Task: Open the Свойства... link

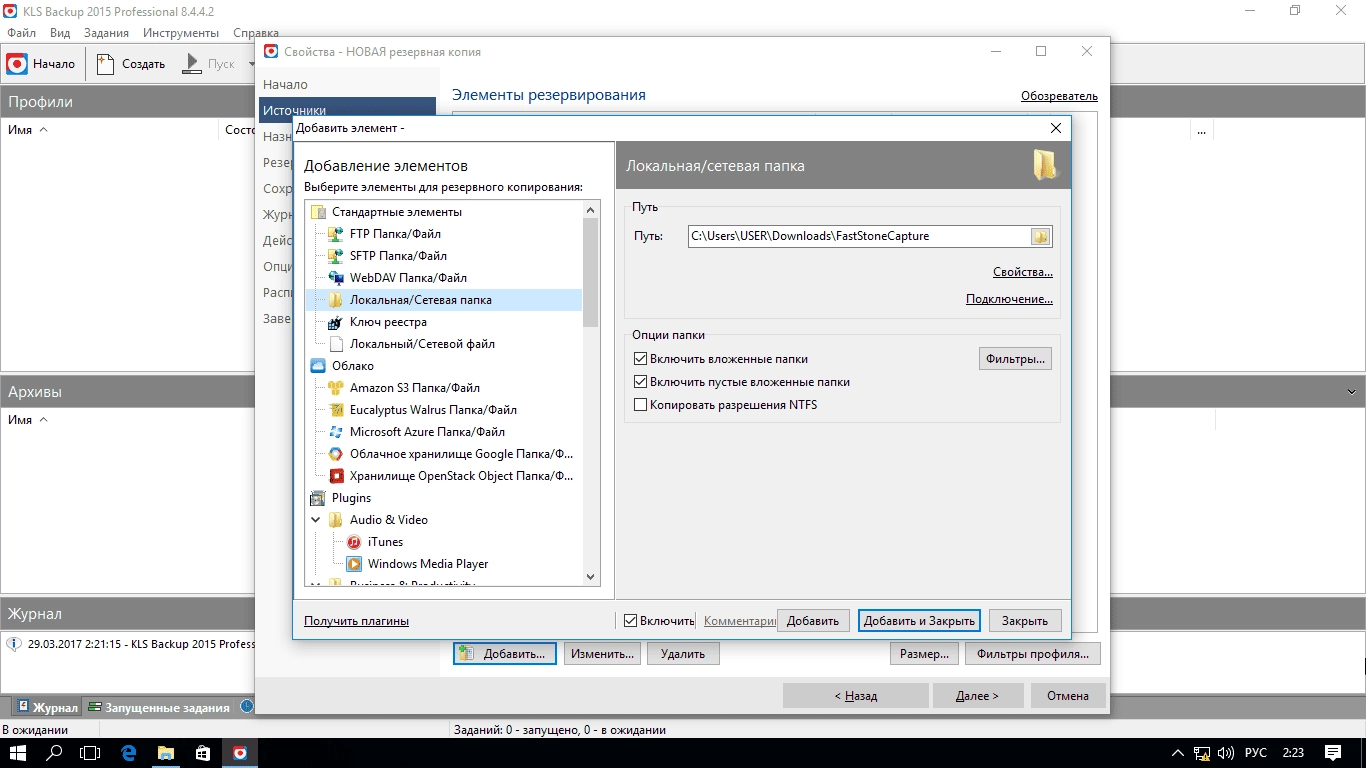Action: point(1022,272)
